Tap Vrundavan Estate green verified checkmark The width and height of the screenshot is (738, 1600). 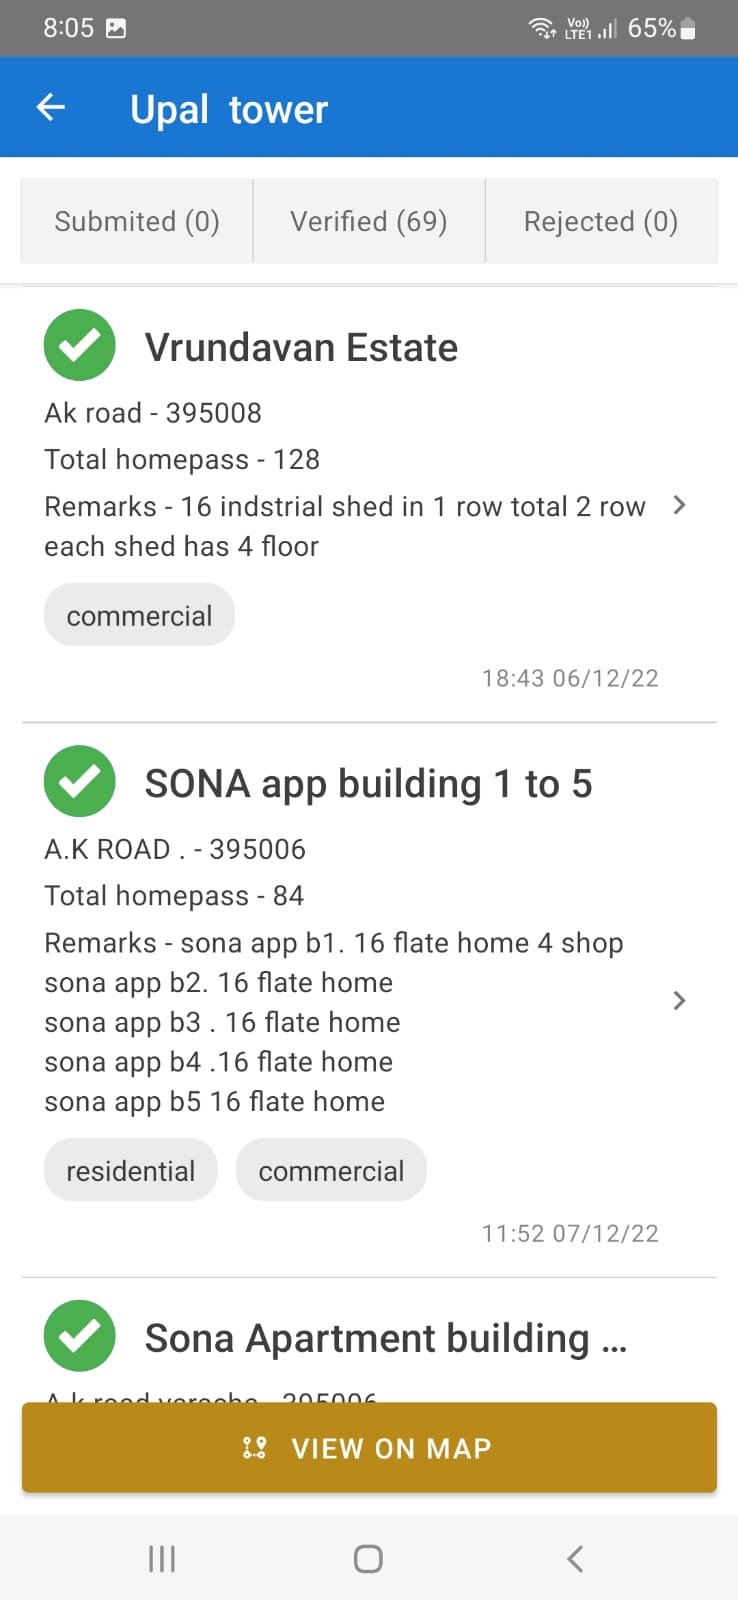[x=80, y=345]
